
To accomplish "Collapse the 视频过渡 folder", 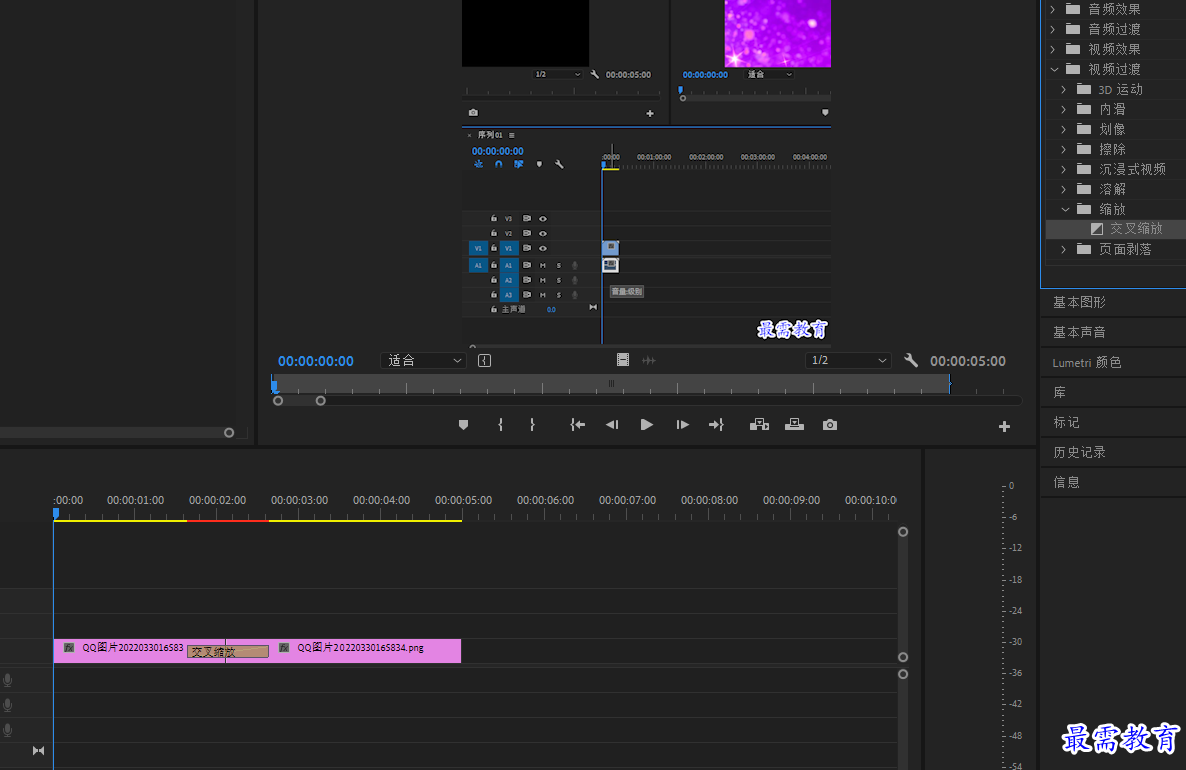I will click(1054, 69).
